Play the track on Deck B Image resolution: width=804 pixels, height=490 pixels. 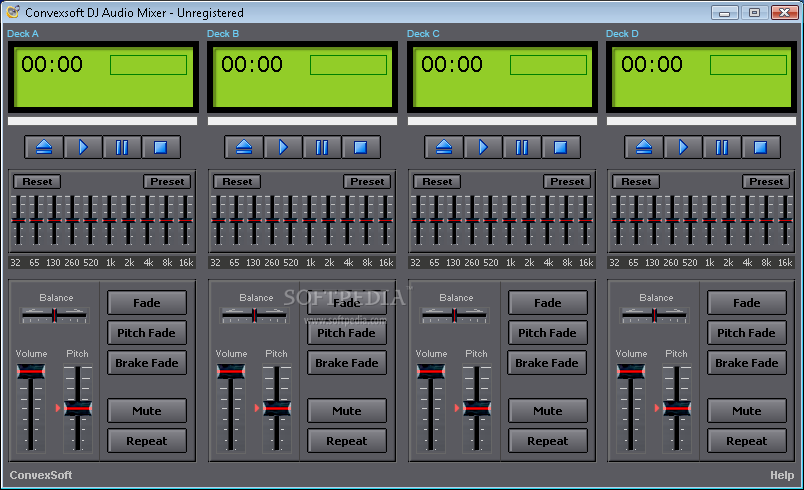[x=283, y=148]
